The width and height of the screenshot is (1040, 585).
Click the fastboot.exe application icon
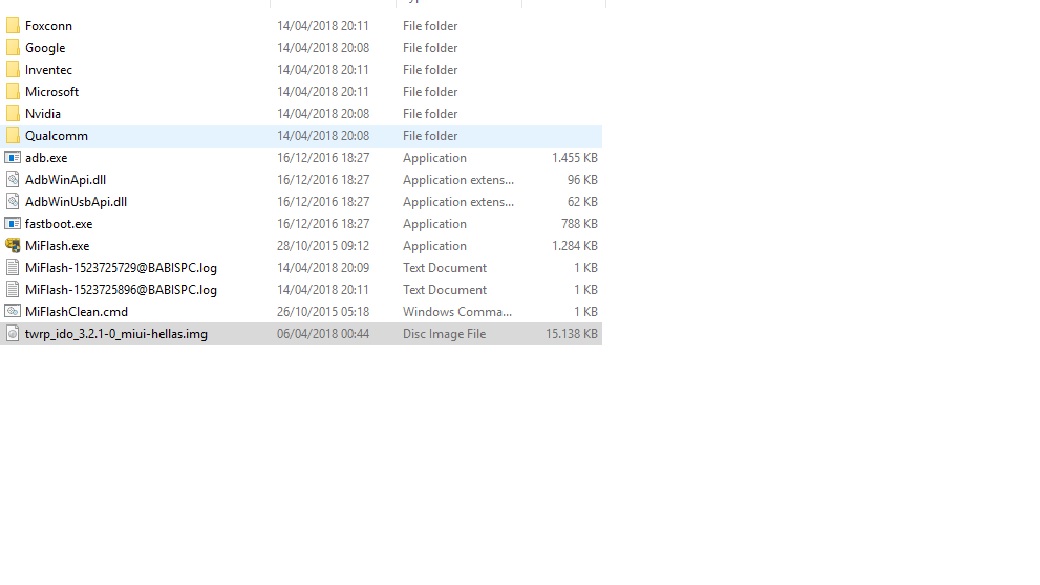coord(13,224)
